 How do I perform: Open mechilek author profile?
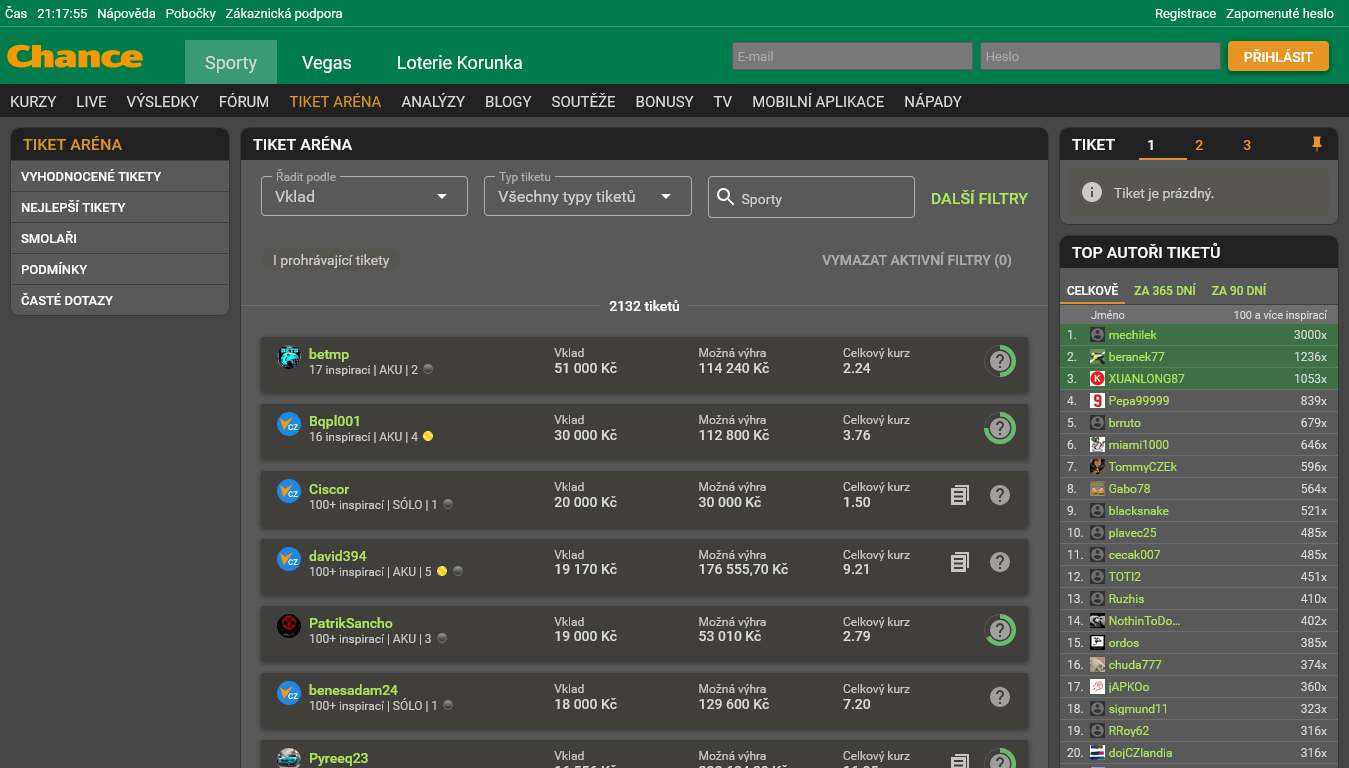pos(1132,335)
